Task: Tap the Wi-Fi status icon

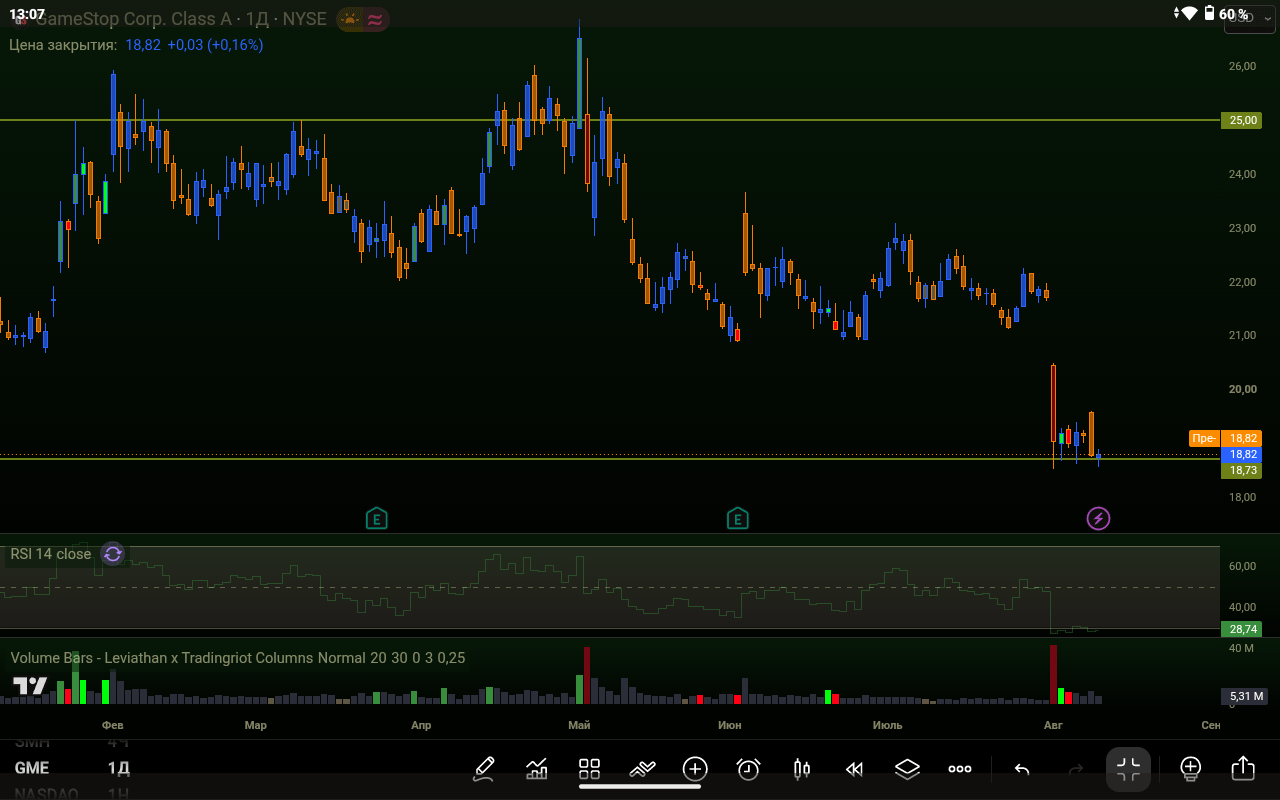Action: point(1189,14)
